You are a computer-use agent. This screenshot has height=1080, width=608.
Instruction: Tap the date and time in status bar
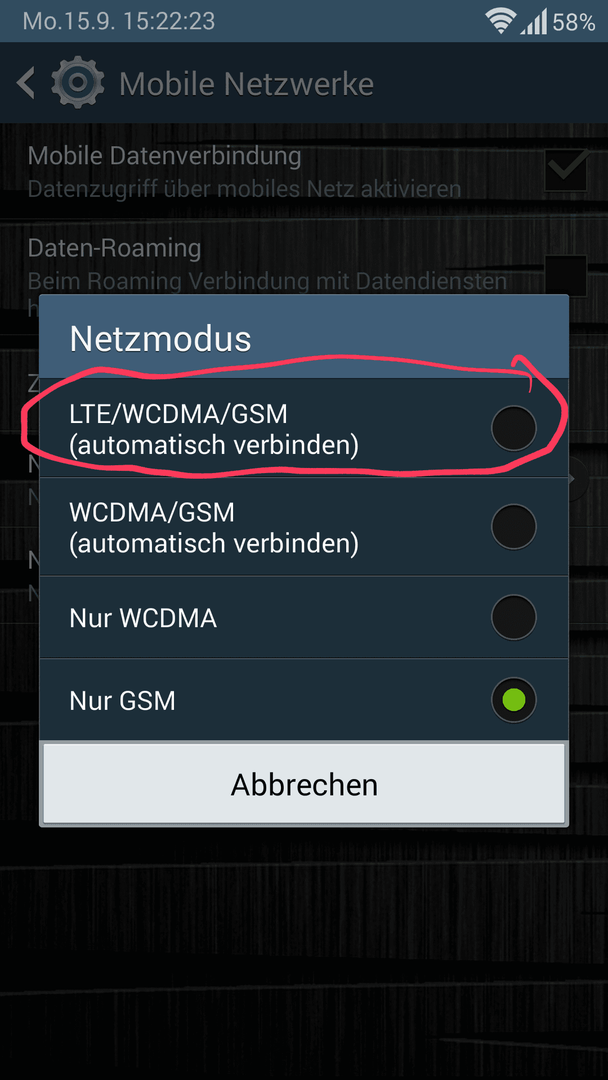(x=118, y=21)
